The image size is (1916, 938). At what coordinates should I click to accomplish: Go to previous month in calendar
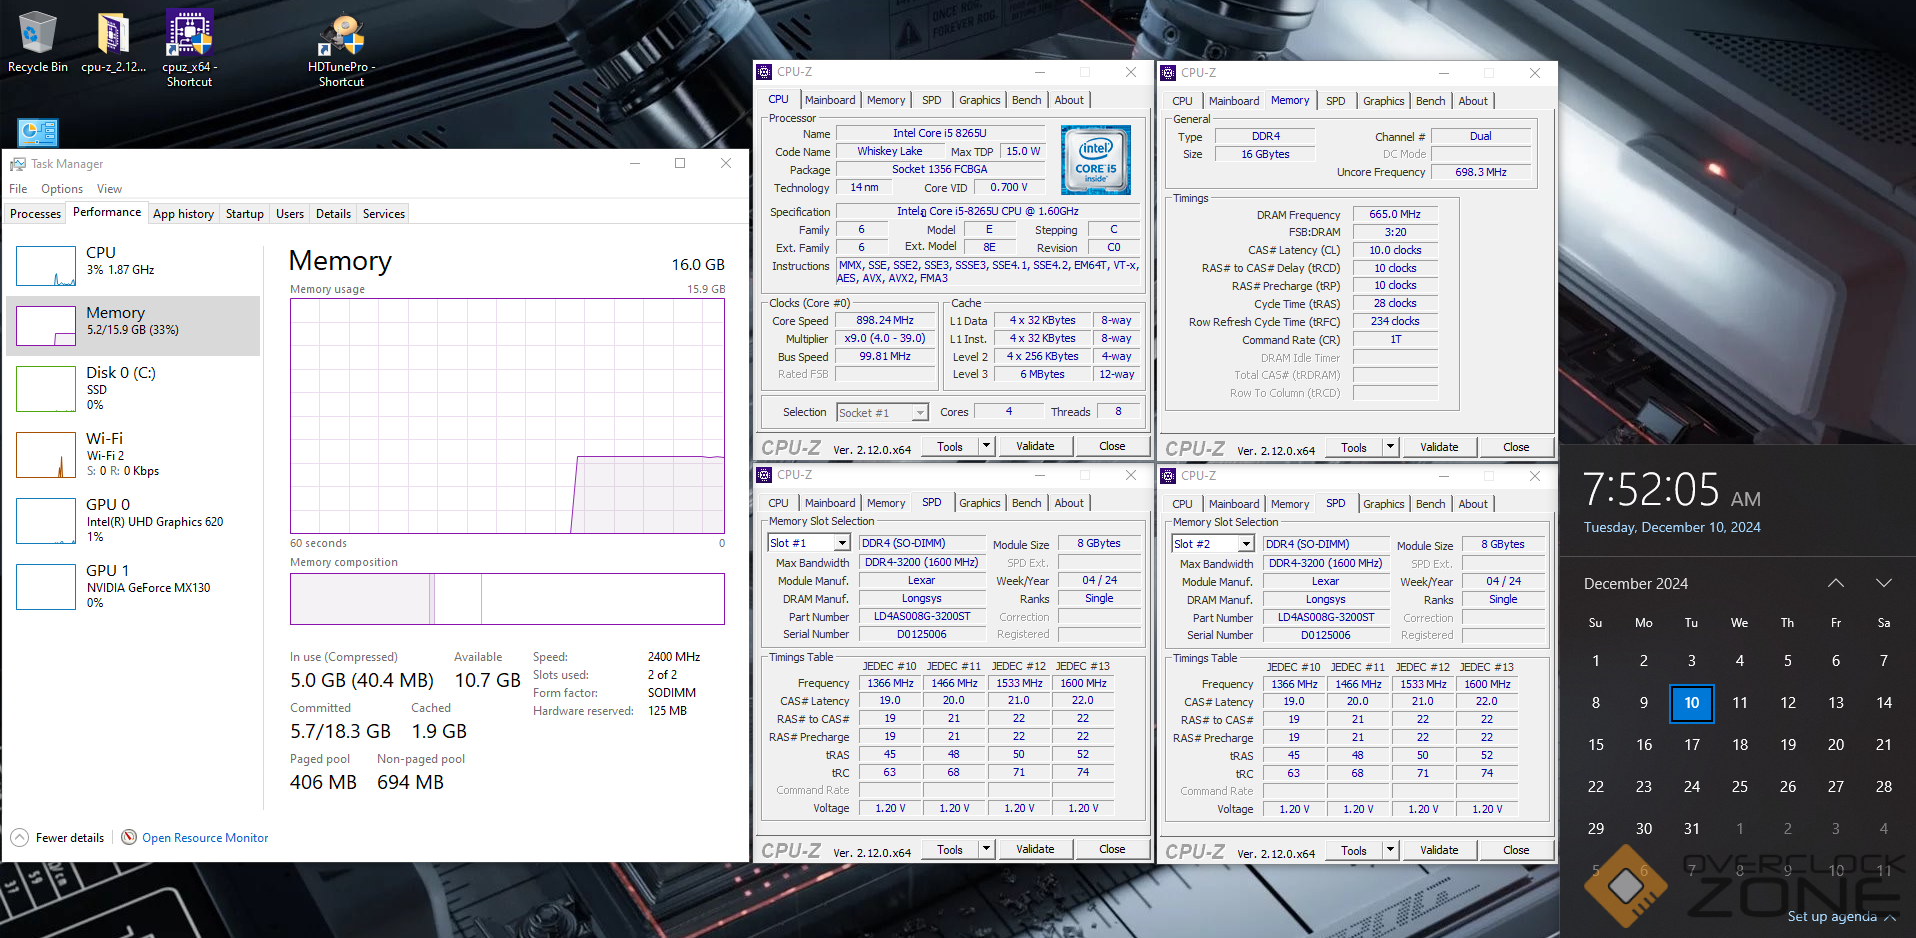[x=1835, y=583]
